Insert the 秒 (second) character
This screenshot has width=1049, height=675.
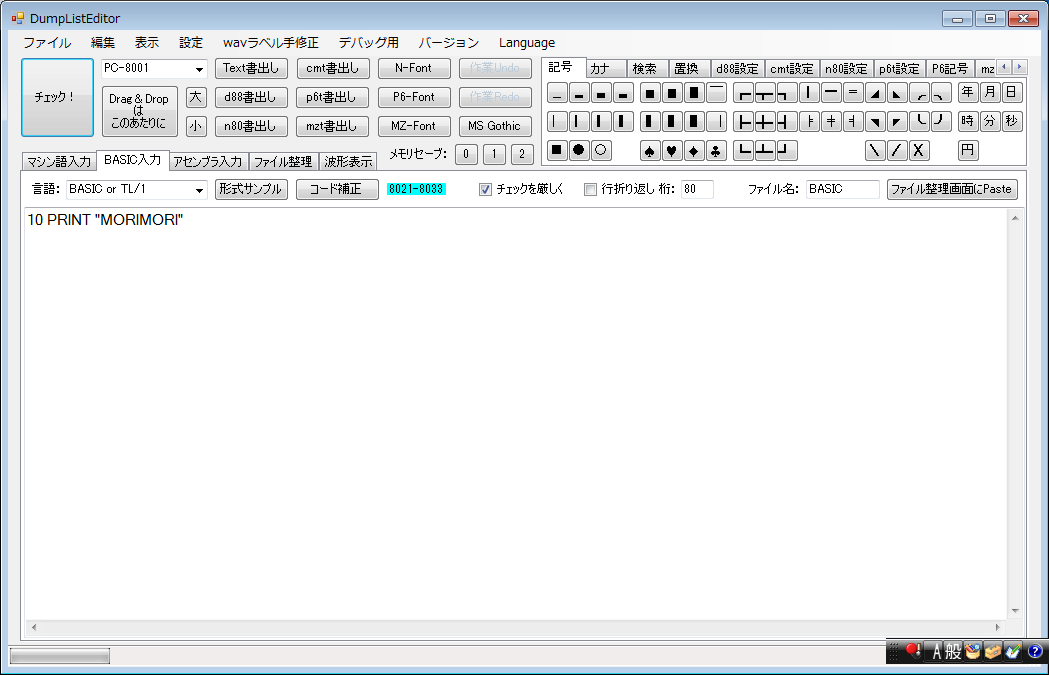[x=1012, y=121]
